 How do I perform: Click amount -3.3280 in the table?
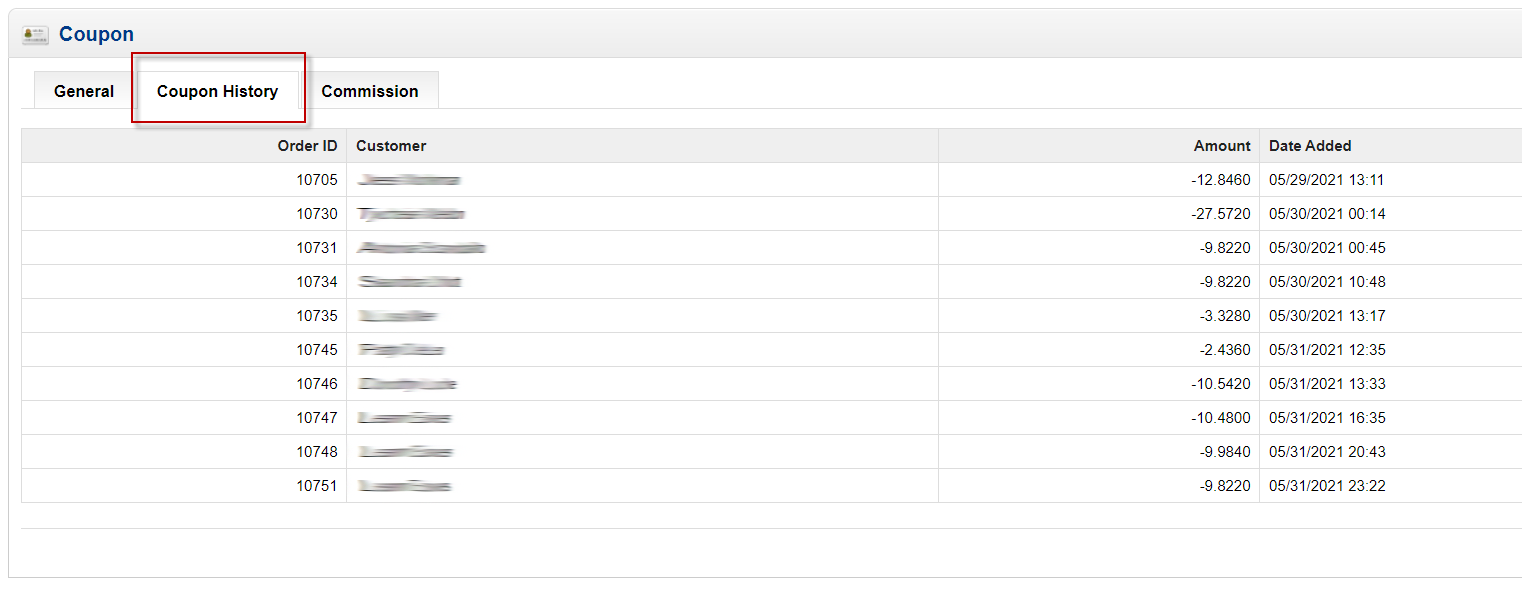1225,316
